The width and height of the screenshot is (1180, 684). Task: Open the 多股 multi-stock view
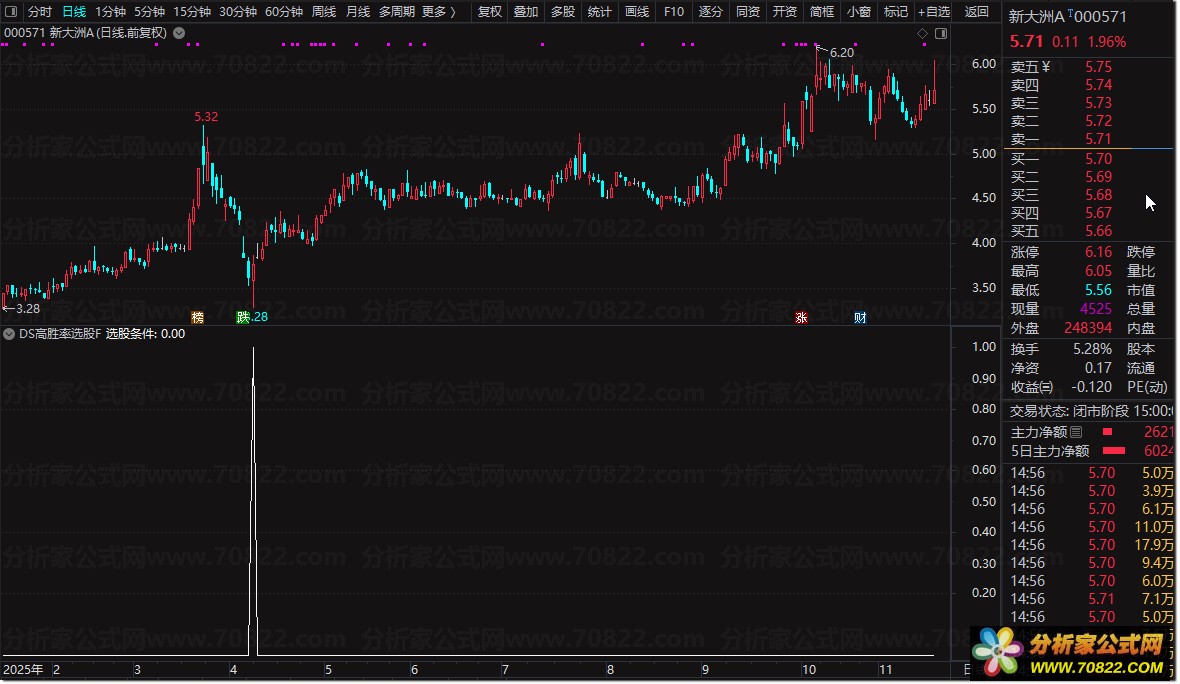(x=563, y=11)
